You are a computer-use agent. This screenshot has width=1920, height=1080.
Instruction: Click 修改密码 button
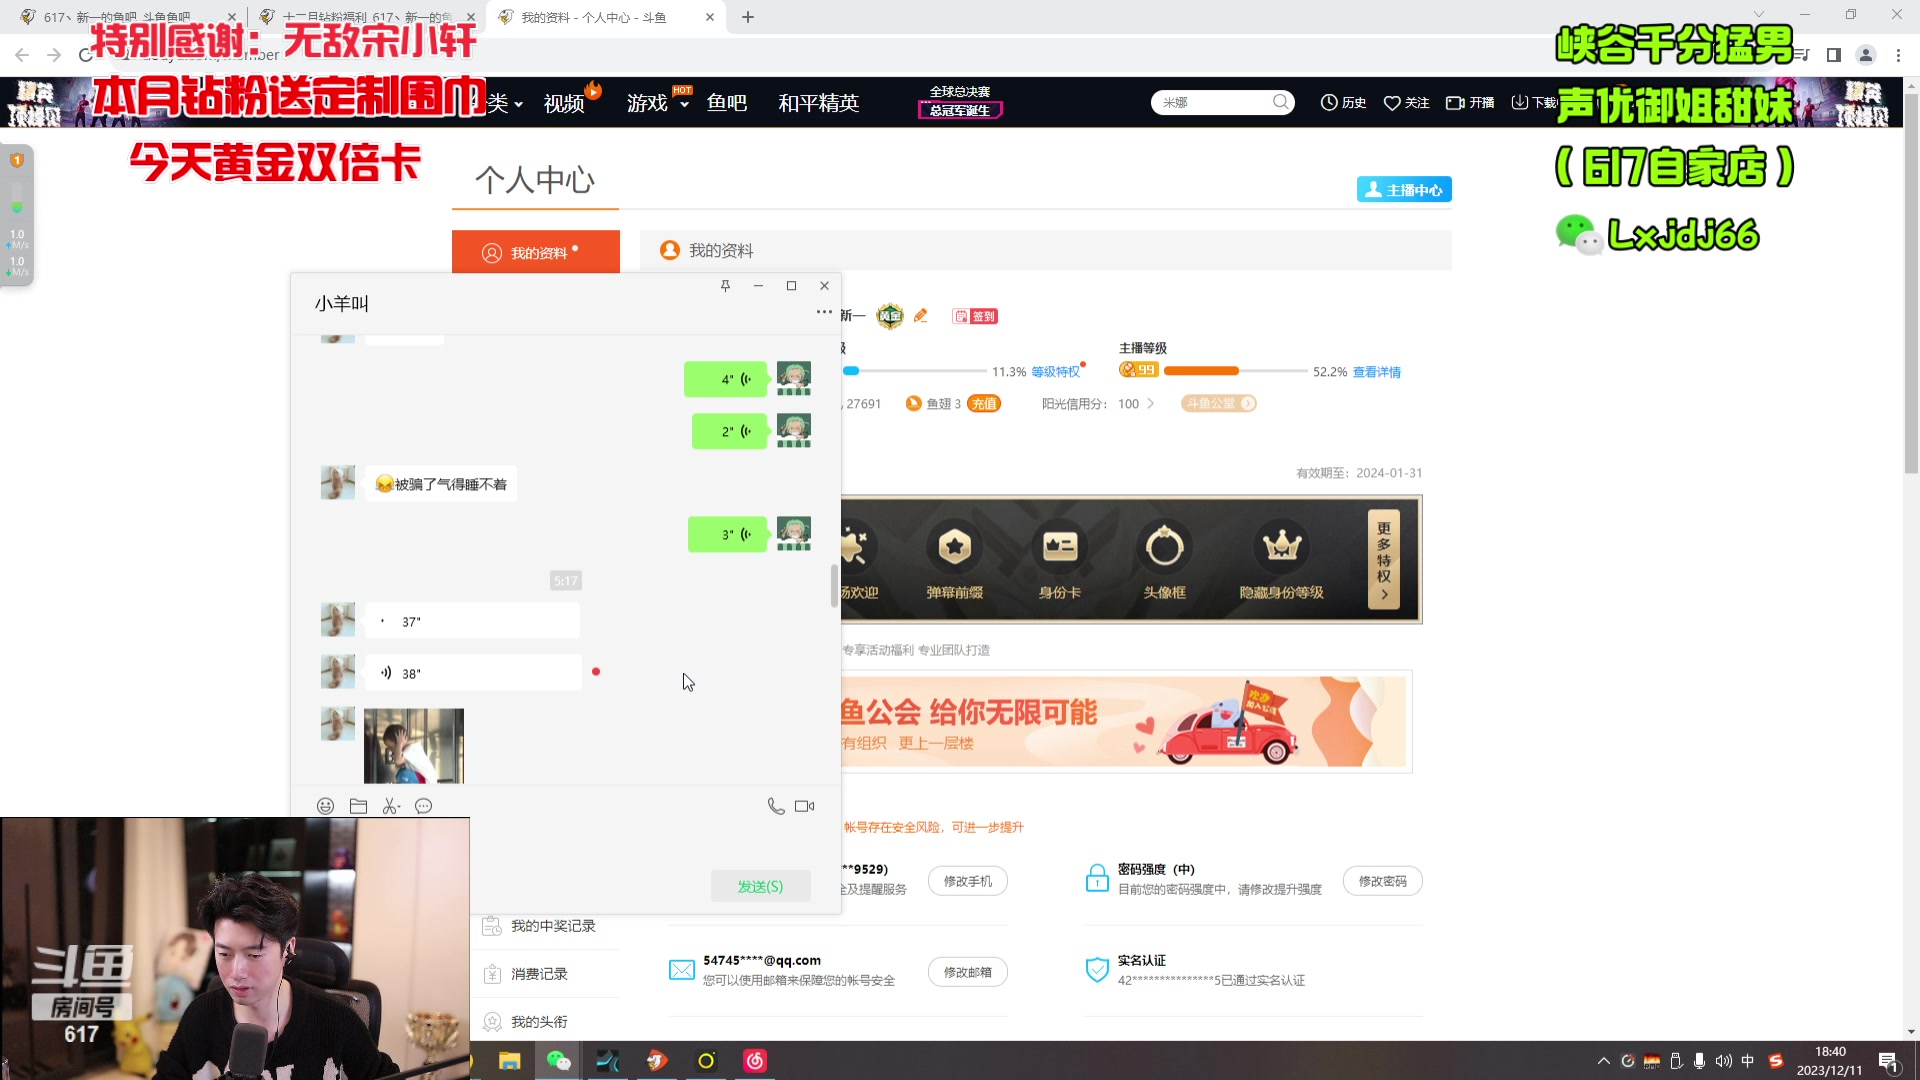point(1383,881)
